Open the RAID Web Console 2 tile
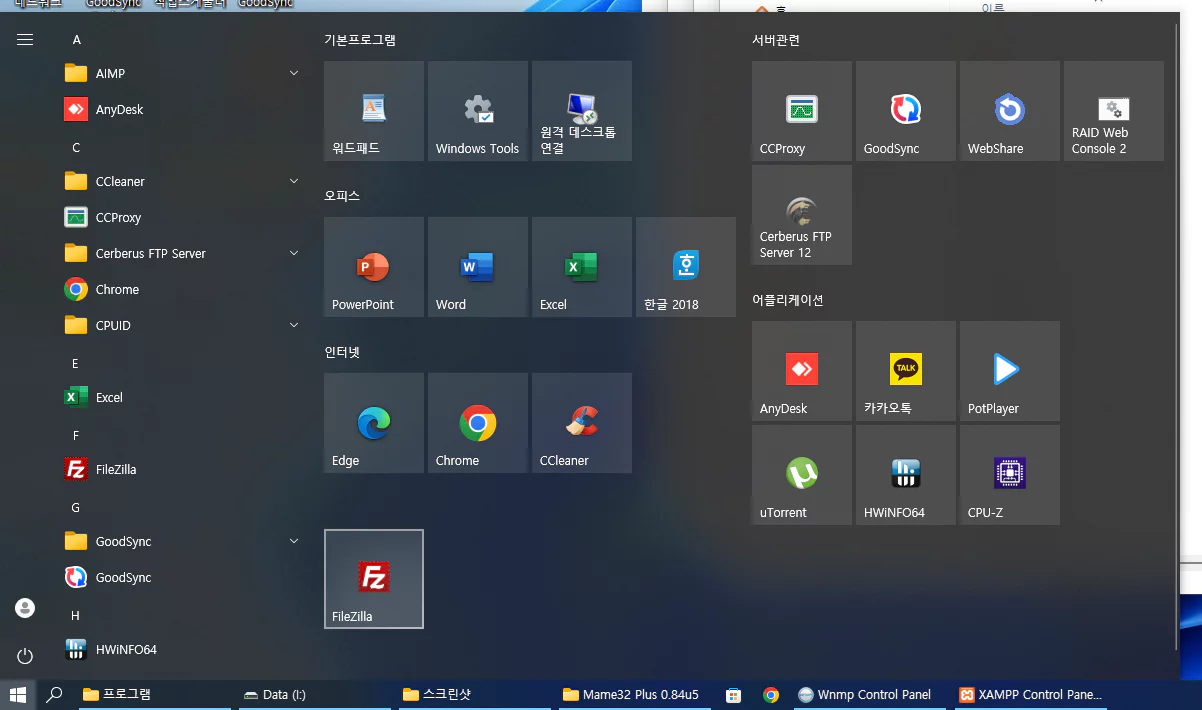Viewport: 1202px width, 710px height. point(1114,111)
